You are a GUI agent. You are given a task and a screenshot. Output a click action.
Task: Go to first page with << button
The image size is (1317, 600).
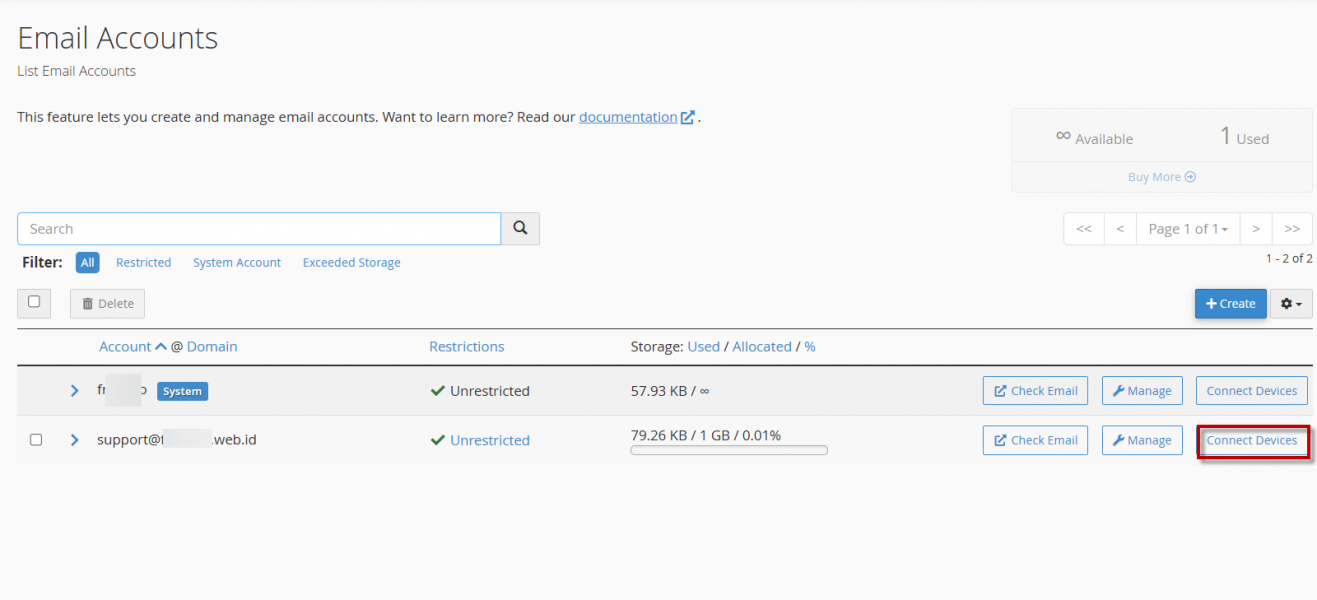[x=1084, y=229]
